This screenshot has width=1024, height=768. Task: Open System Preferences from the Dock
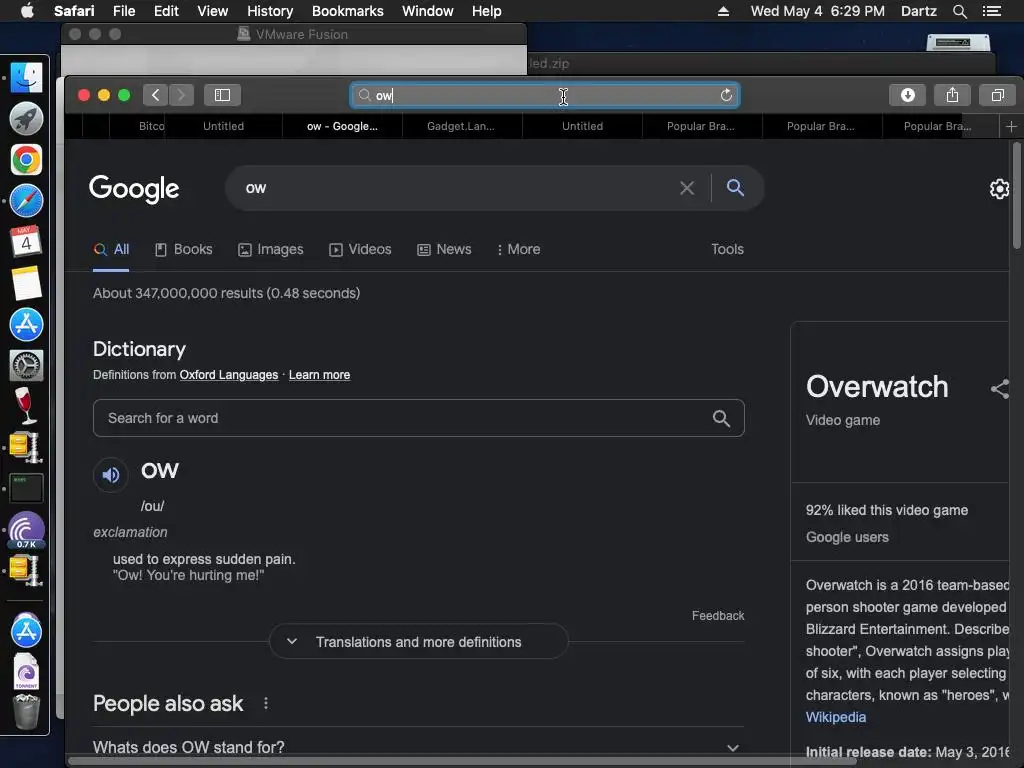(x=26, y=365)
